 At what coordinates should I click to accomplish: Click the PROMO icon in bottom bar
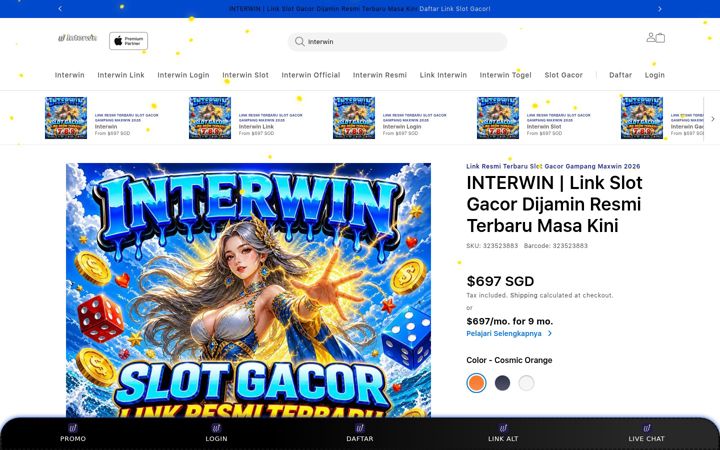73,428
